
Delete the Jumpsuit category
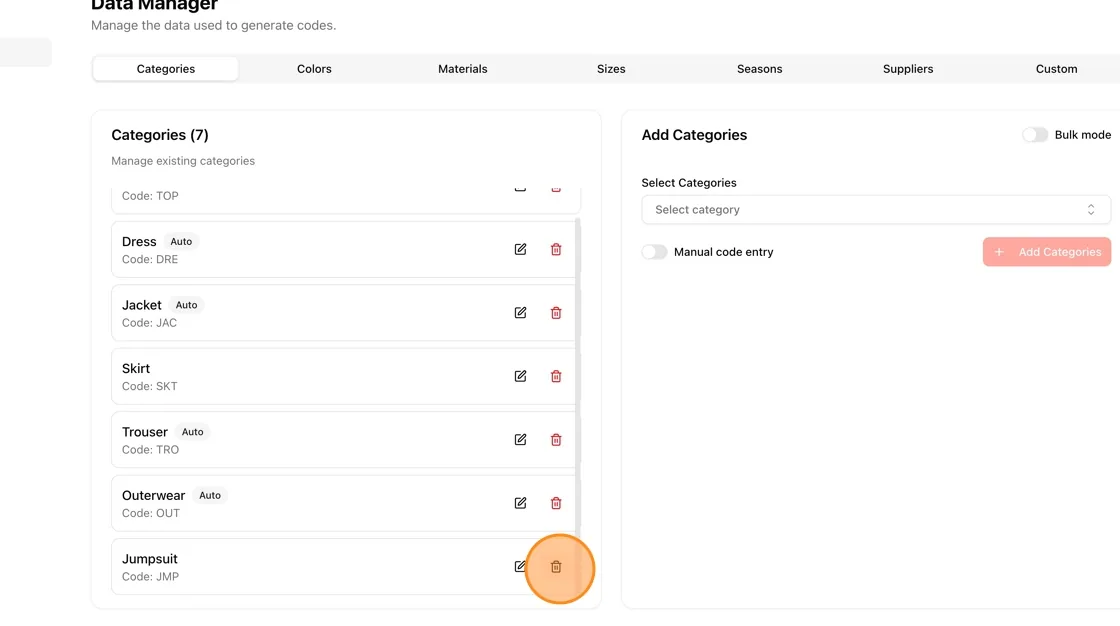pos(556,567)
